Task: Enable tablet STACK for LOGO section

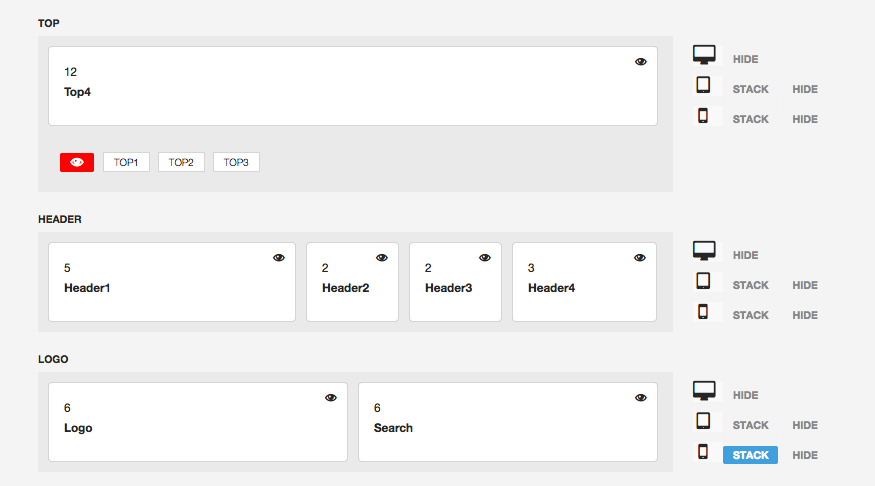Action: click(751, 425)
